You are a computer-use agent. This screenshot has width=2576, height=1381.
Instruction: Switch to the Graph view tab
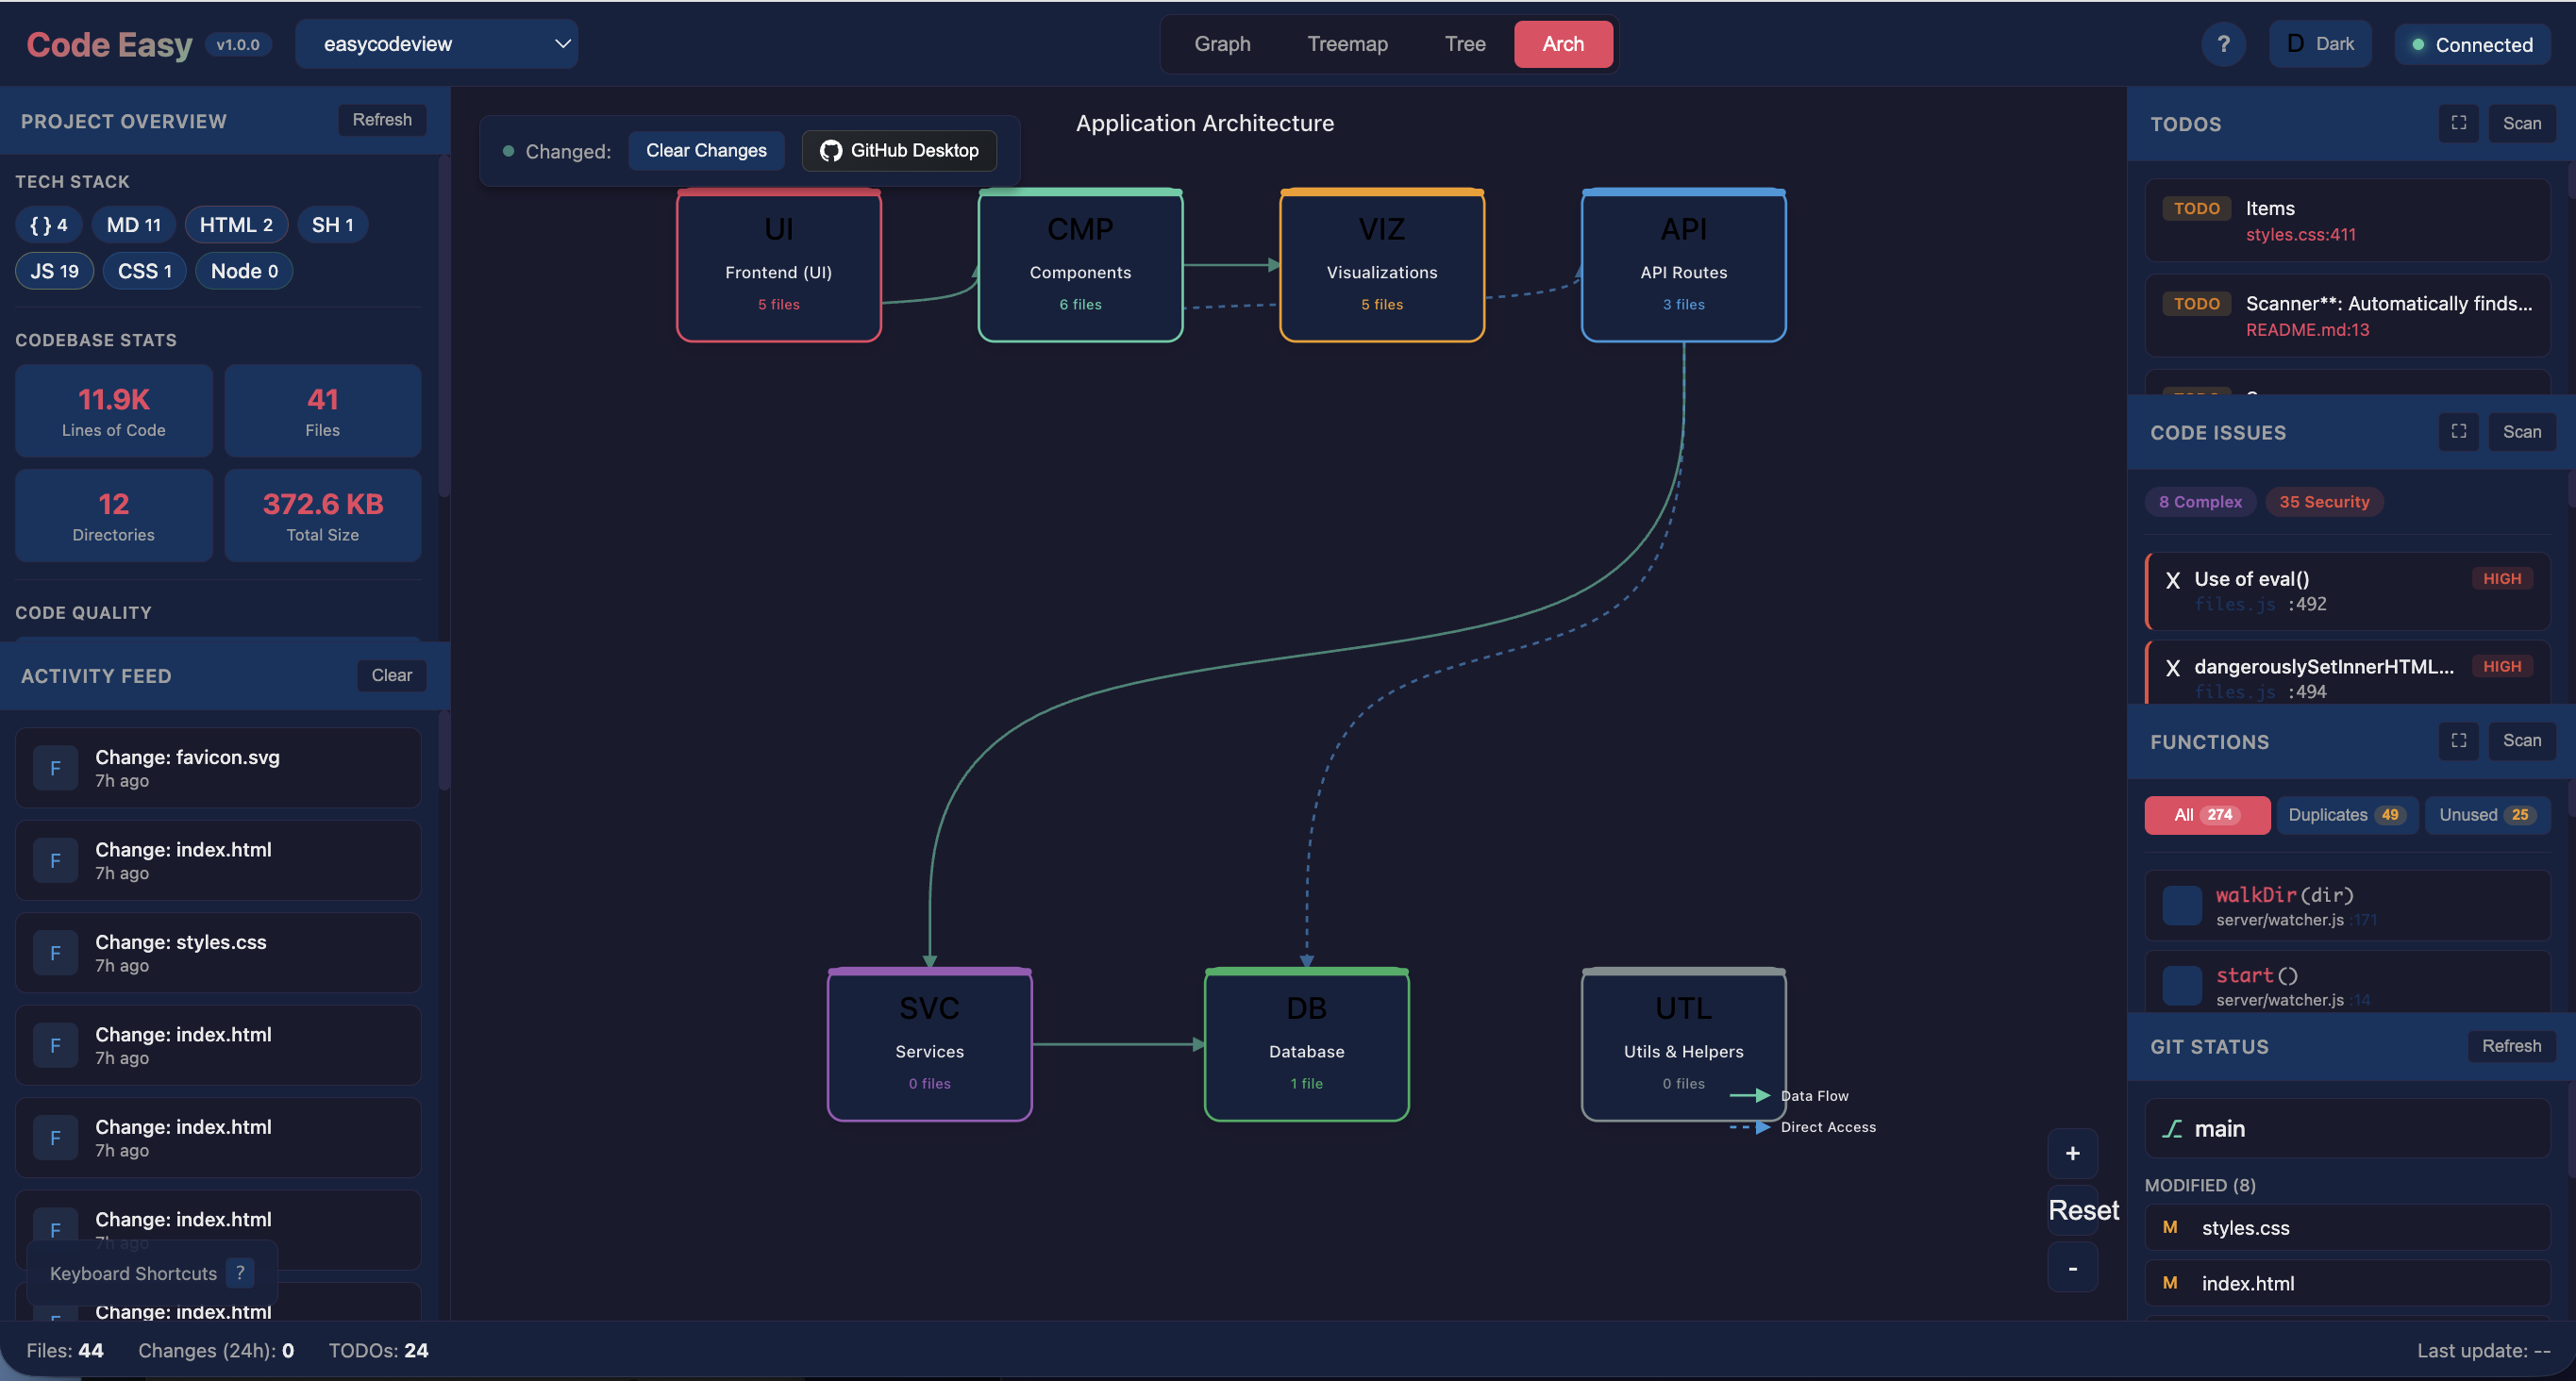click(x=1222, y=44)
